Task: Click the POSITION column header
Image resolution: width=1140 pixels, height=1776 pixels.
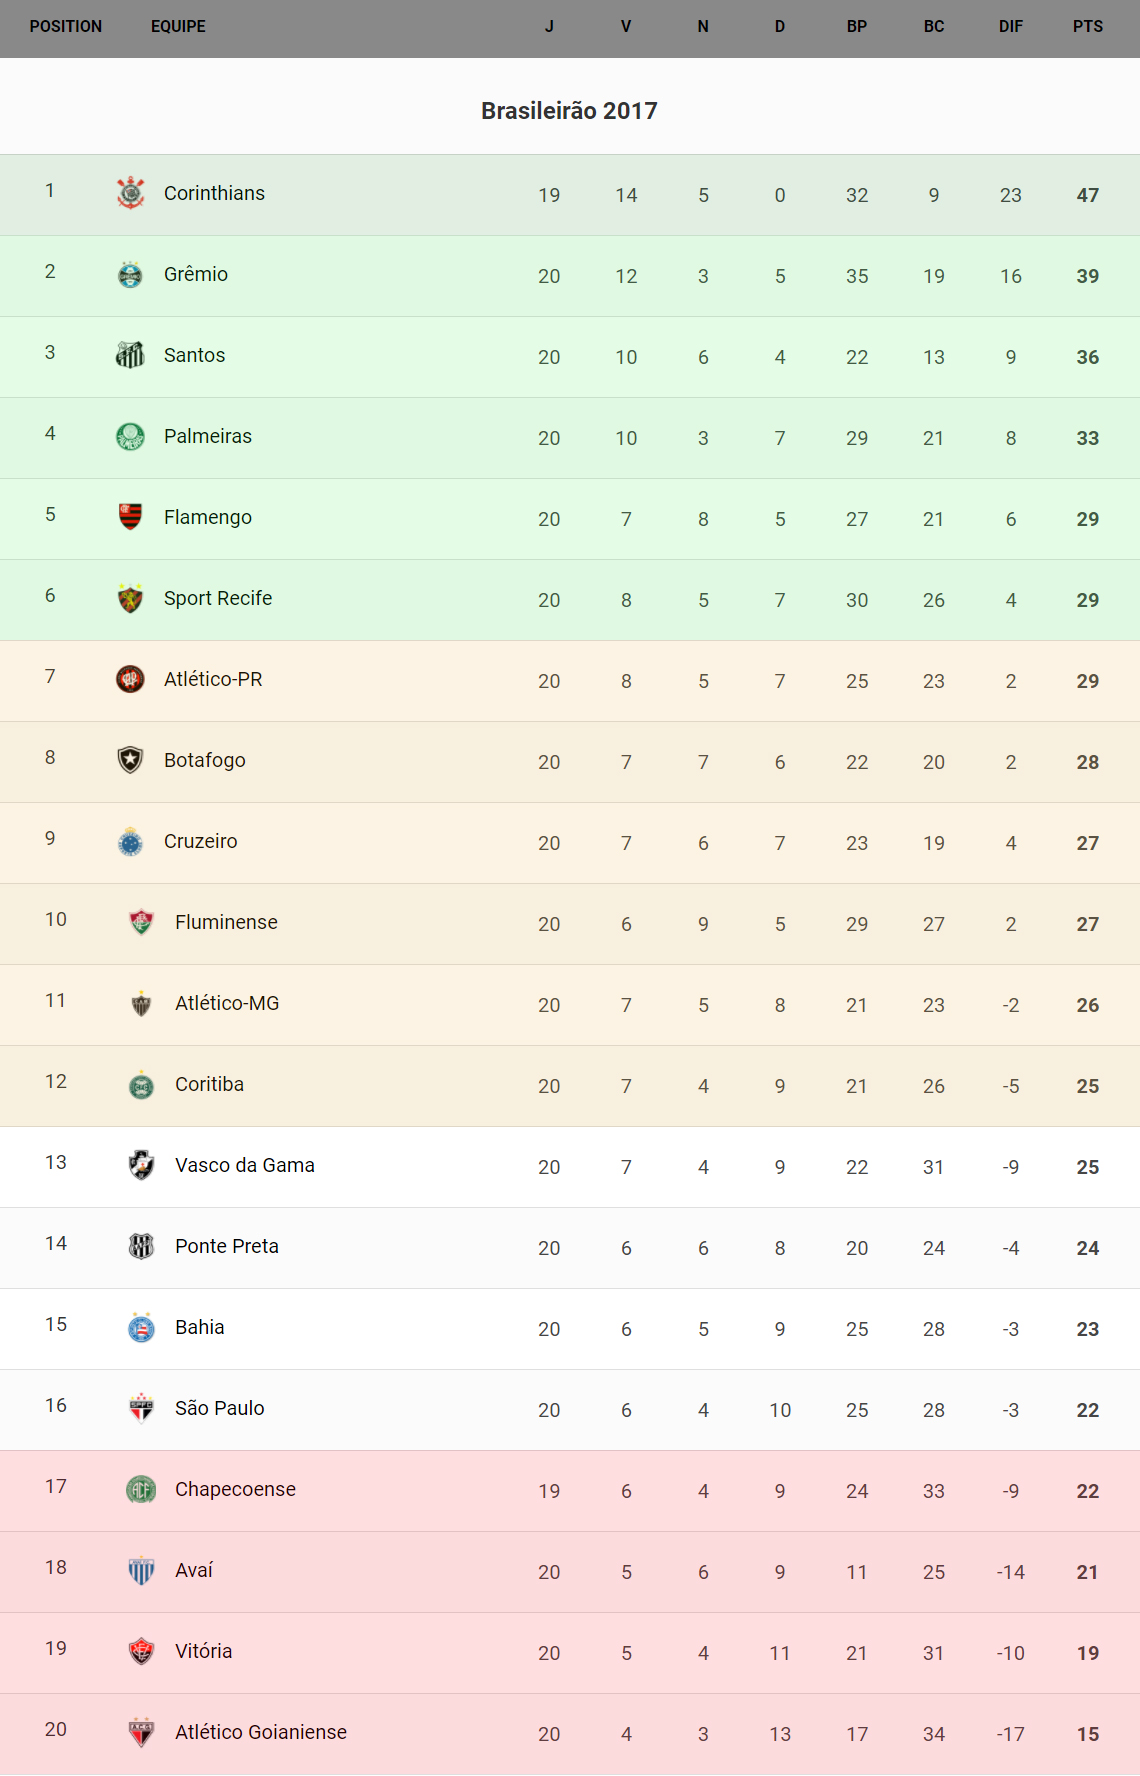Action: click(66, 27)
